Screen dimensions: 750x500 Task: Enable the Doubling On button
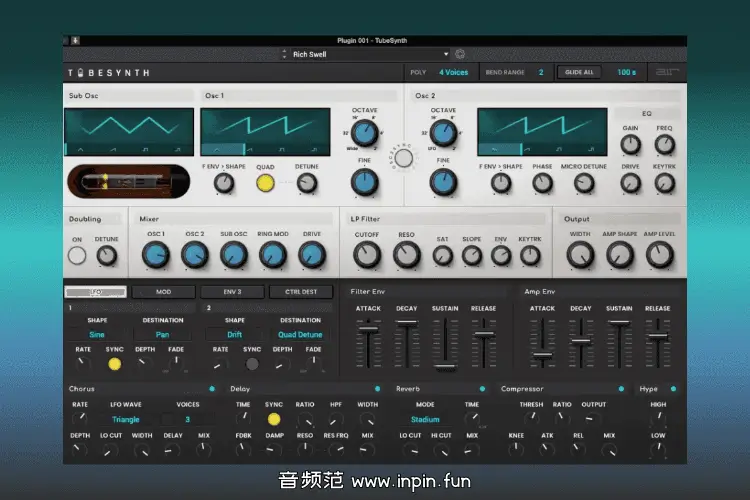77,255
